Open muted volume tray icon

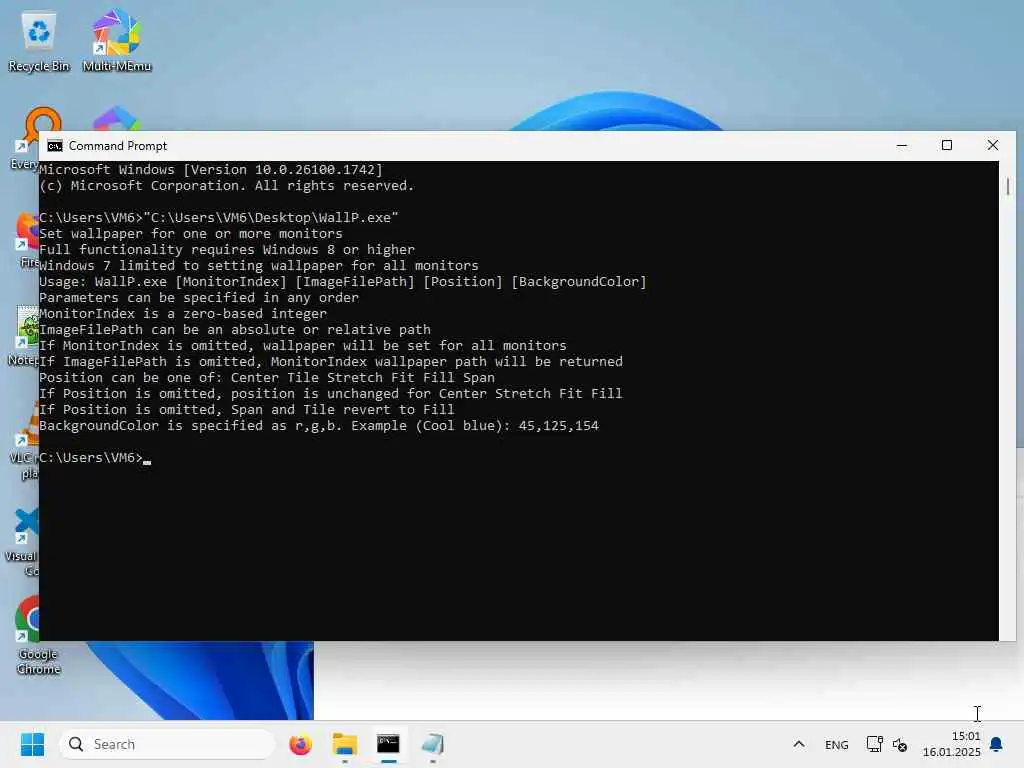pos(900,744)
